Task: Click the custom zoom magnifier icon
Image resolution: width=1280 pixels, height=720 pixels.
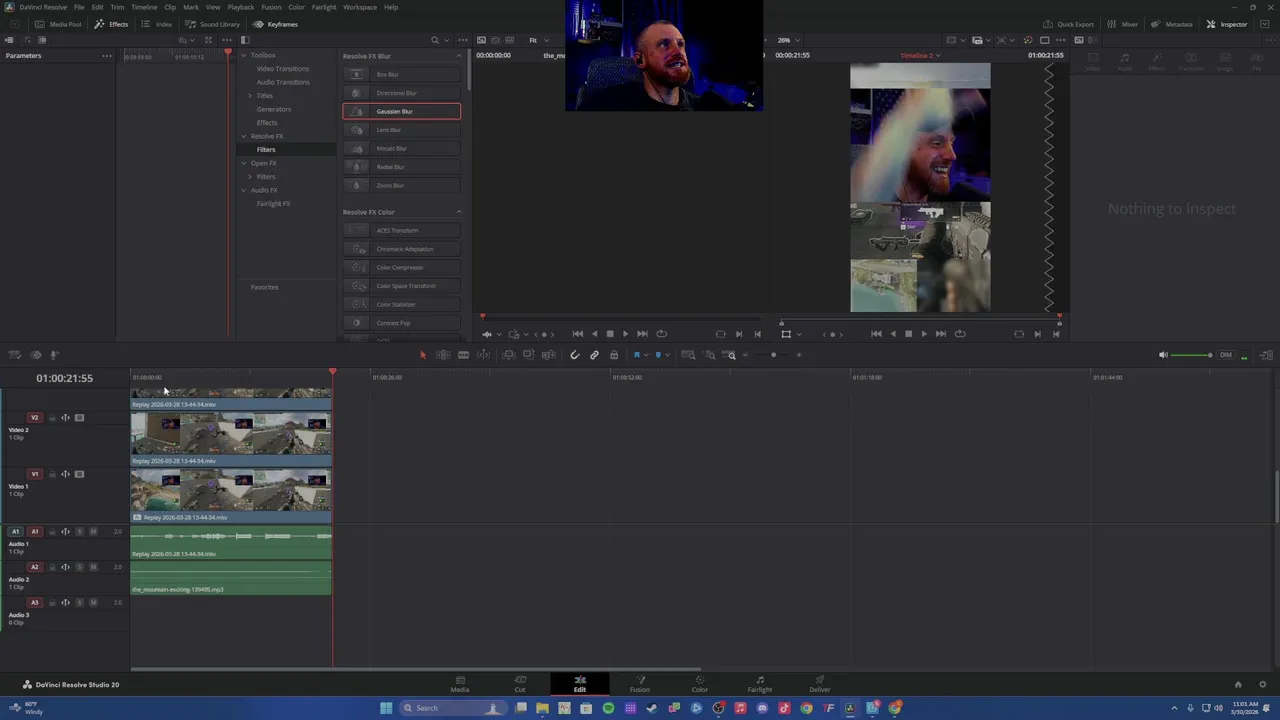Action: [729, 355]
